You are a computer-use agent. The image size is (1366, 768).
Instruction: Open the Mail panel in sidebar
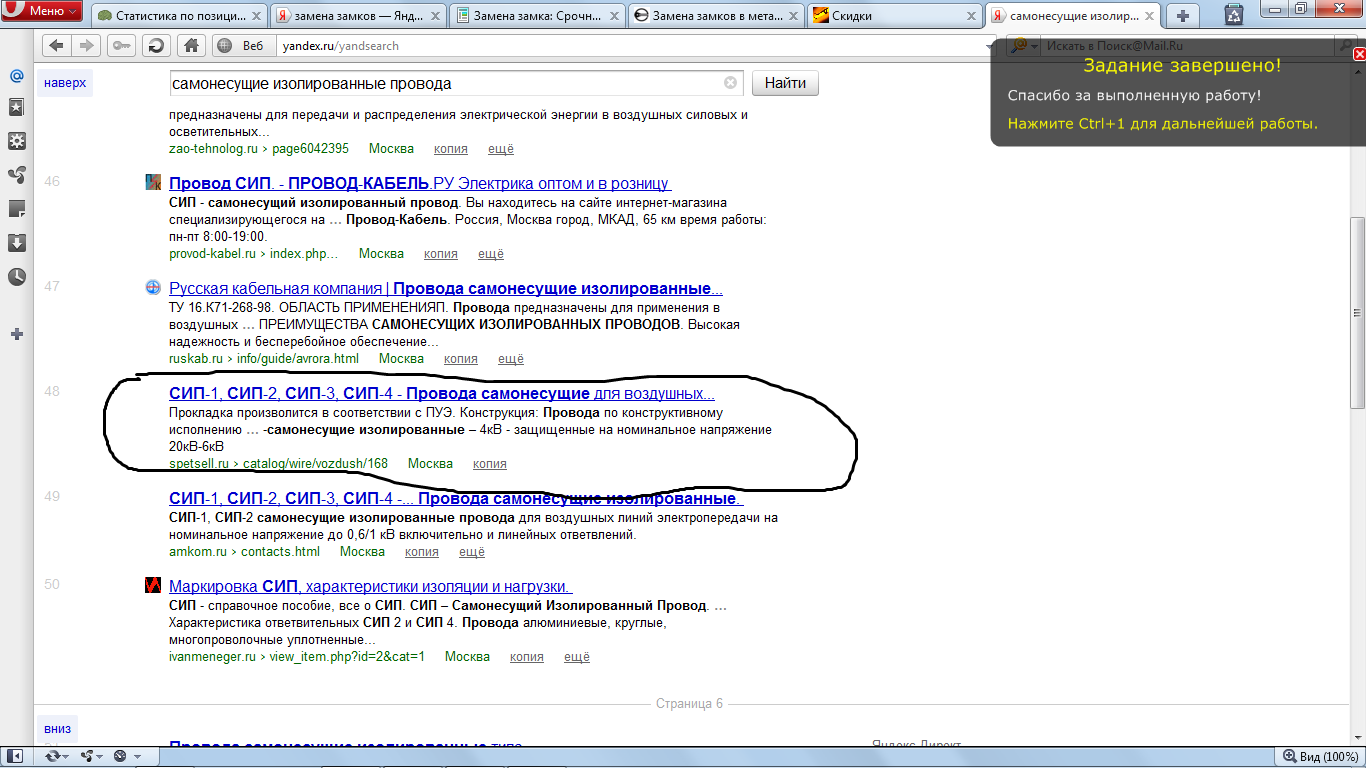16,76
